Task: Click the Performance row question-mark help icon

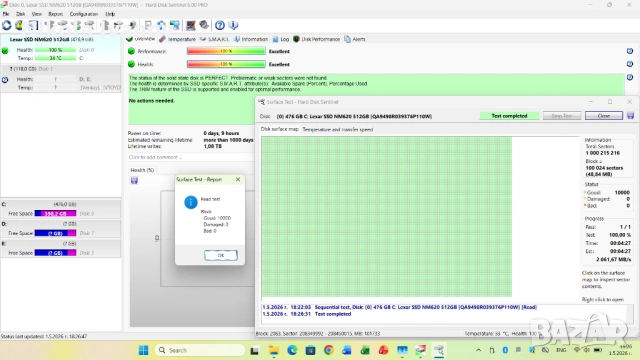Action: 630,51
